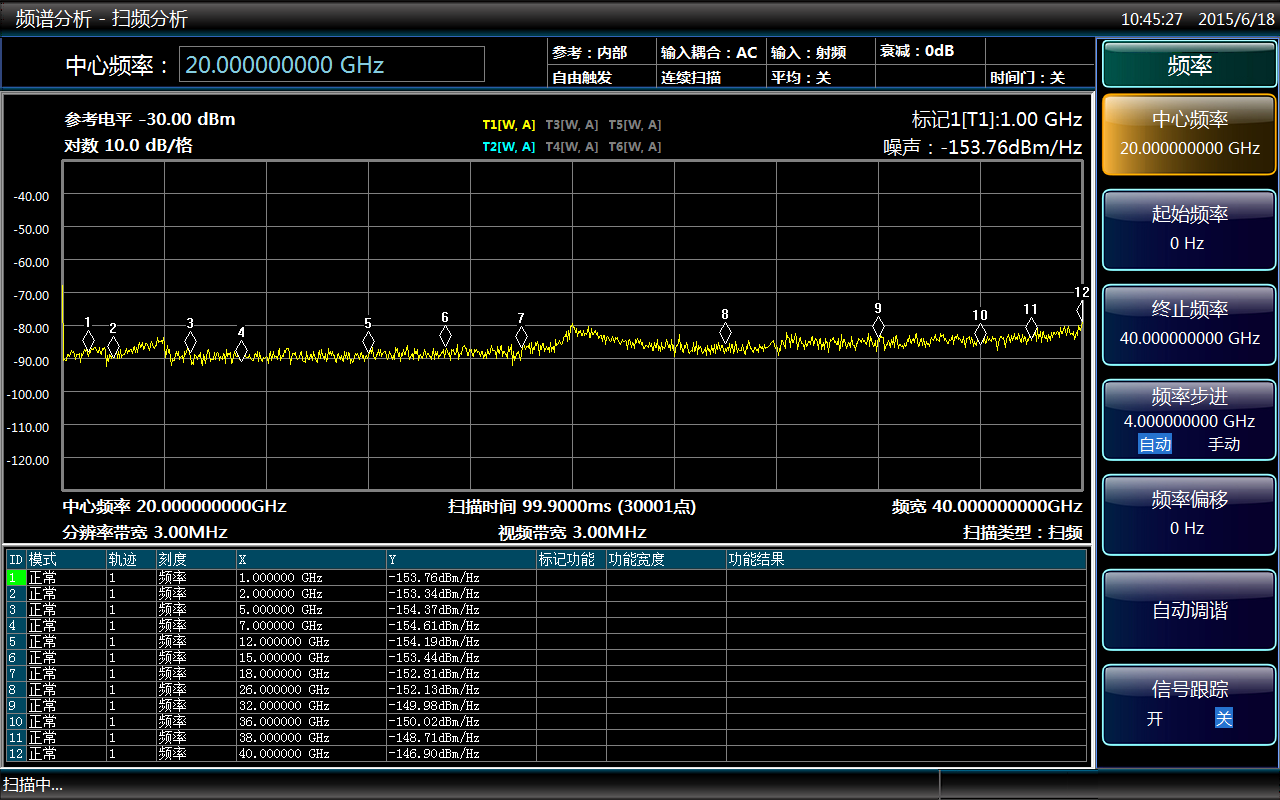Open the 频率 menu header

(1189, 66)
